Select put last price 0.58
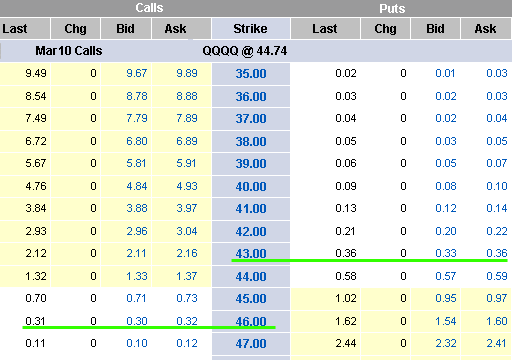Viewport: 512px width, 360px height. pyautogui.click(x=346, y=276)
